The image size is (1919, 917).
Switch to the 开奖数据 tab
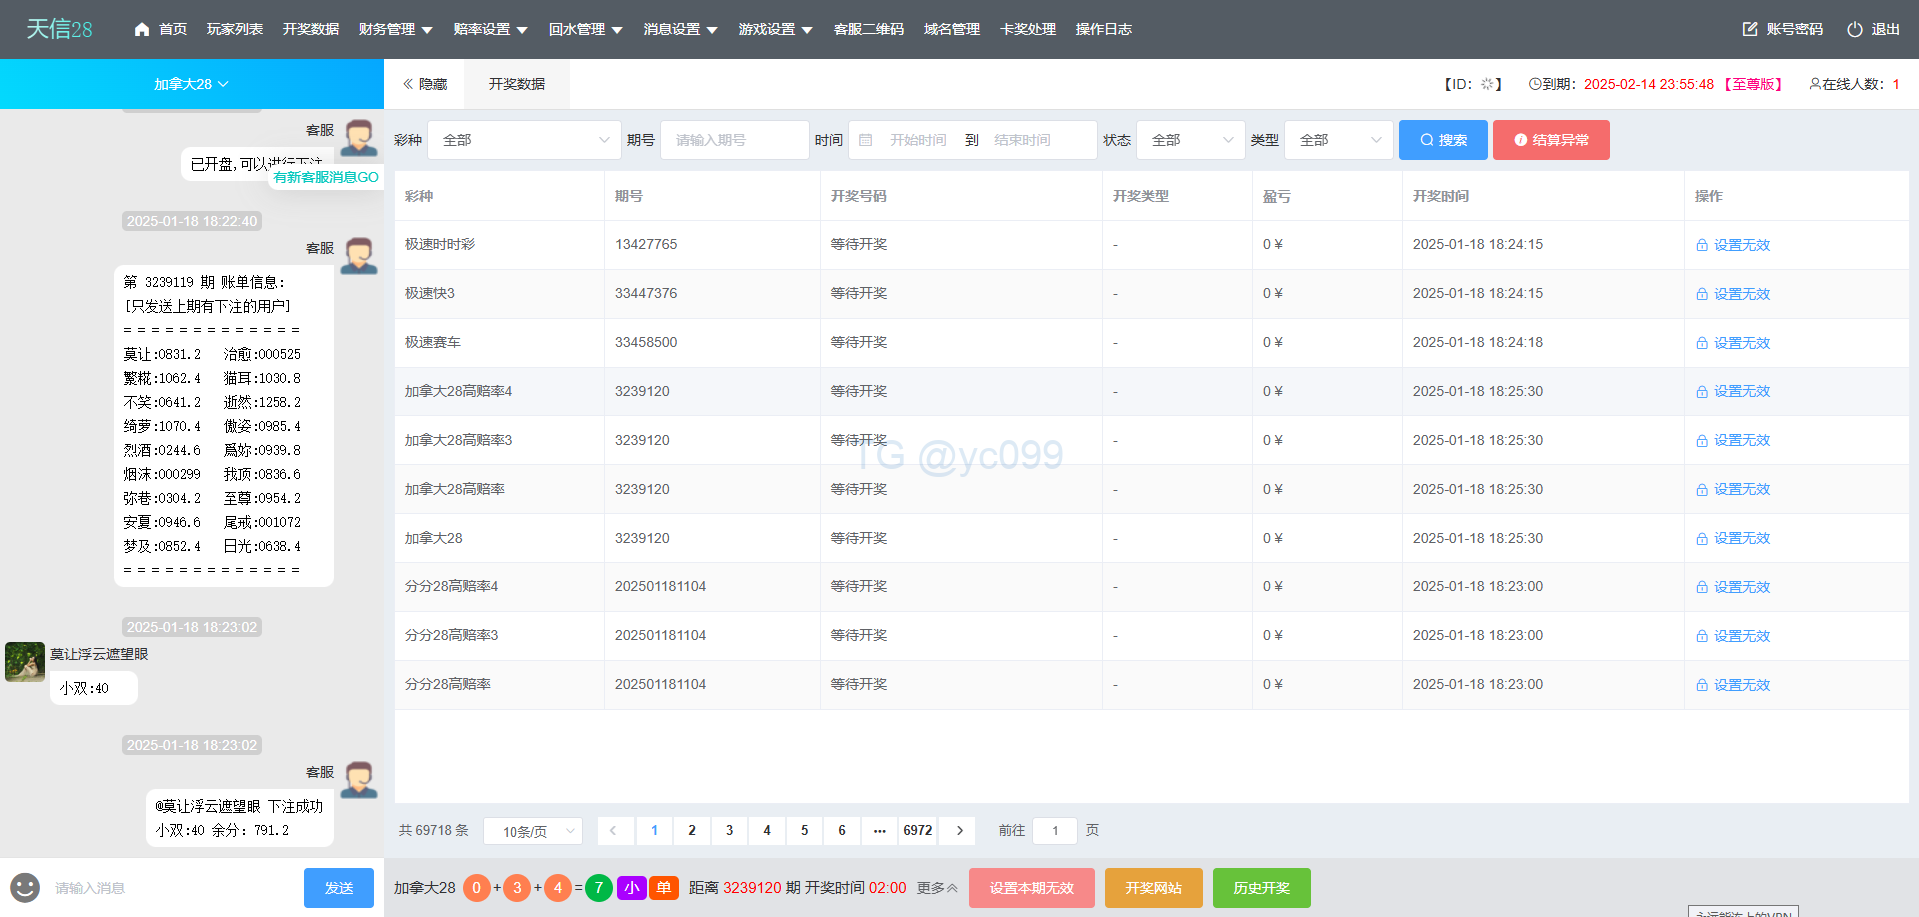point(517,84)
